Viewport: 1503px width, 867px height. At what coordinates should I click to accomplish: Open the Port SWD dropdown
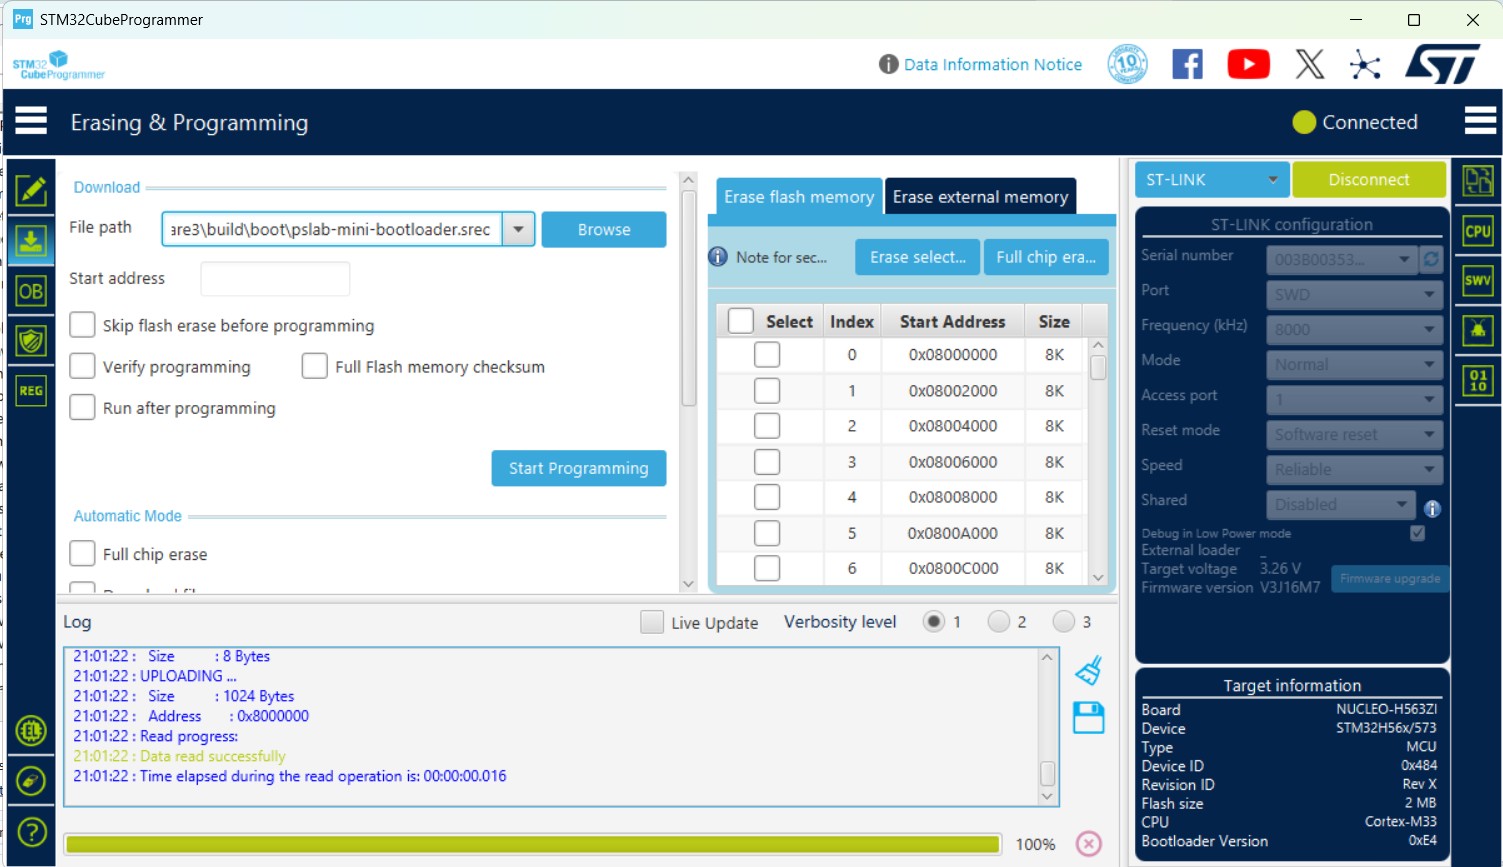click(1354, 294)
